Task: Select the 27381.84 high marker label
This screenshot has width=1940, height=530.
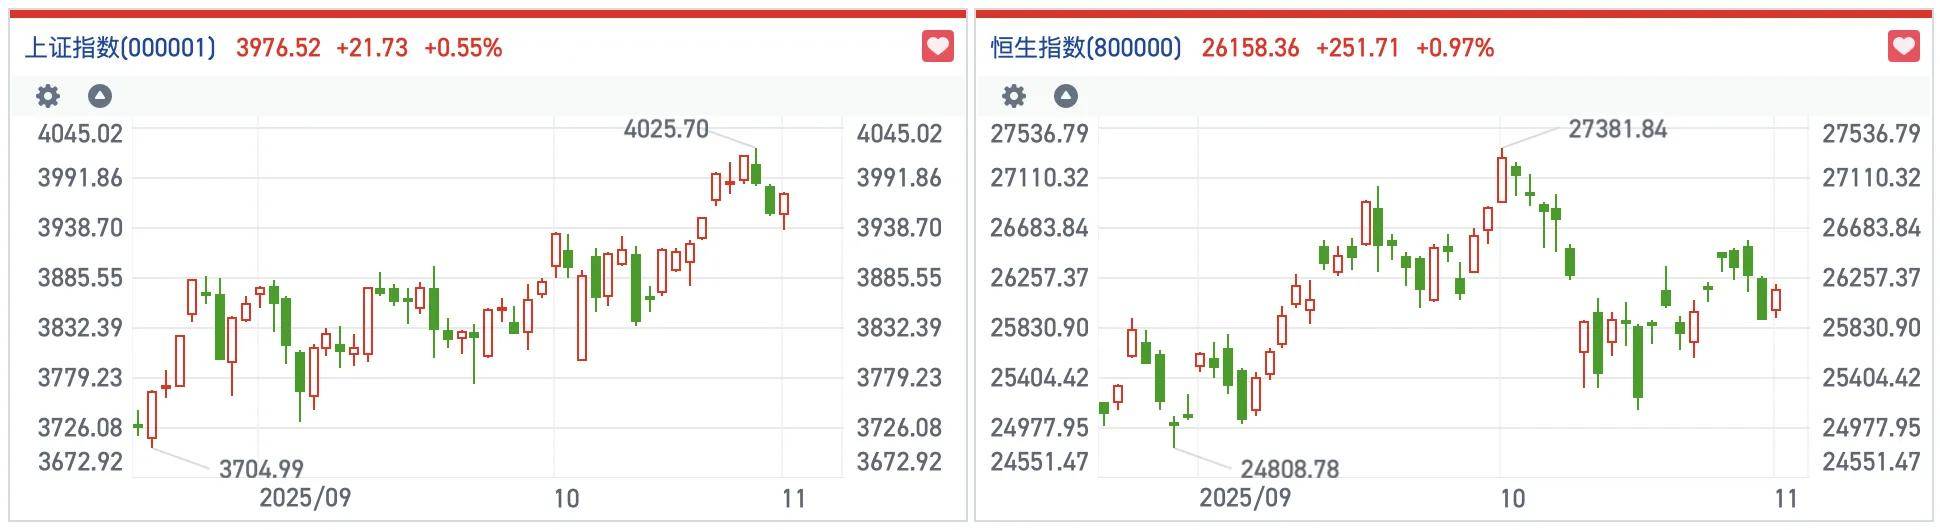Action: click(x=1617, y=129)
